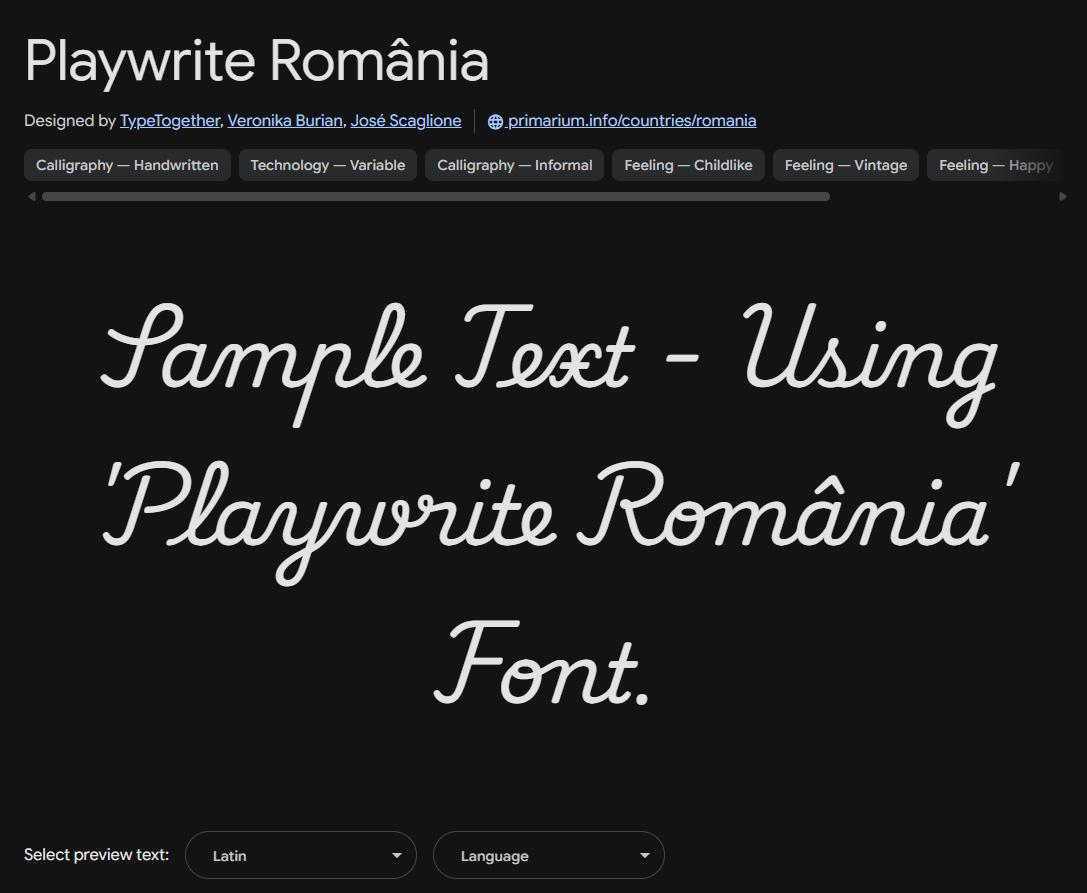Click the 'Designed by' text

69,121
